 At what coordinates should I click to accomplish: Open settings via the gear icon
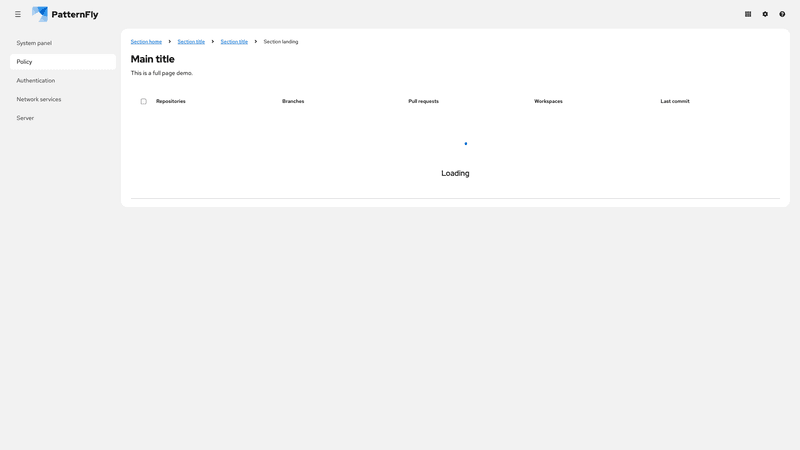[765, 14]
